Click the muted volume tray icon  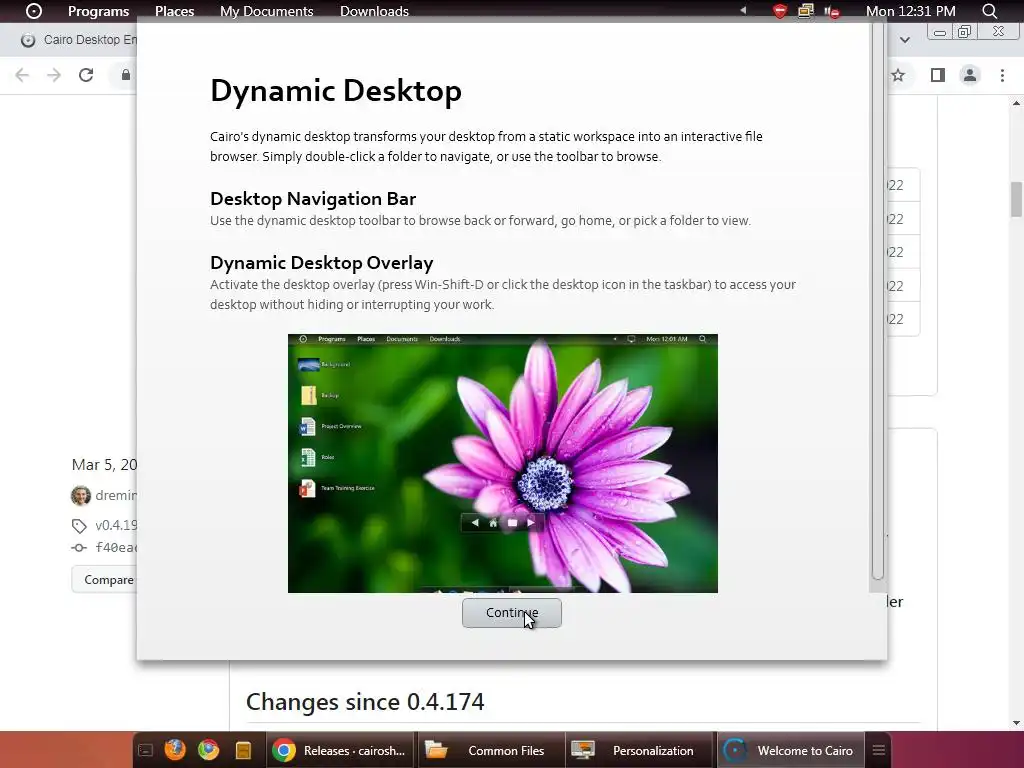[x=831, y=11]
